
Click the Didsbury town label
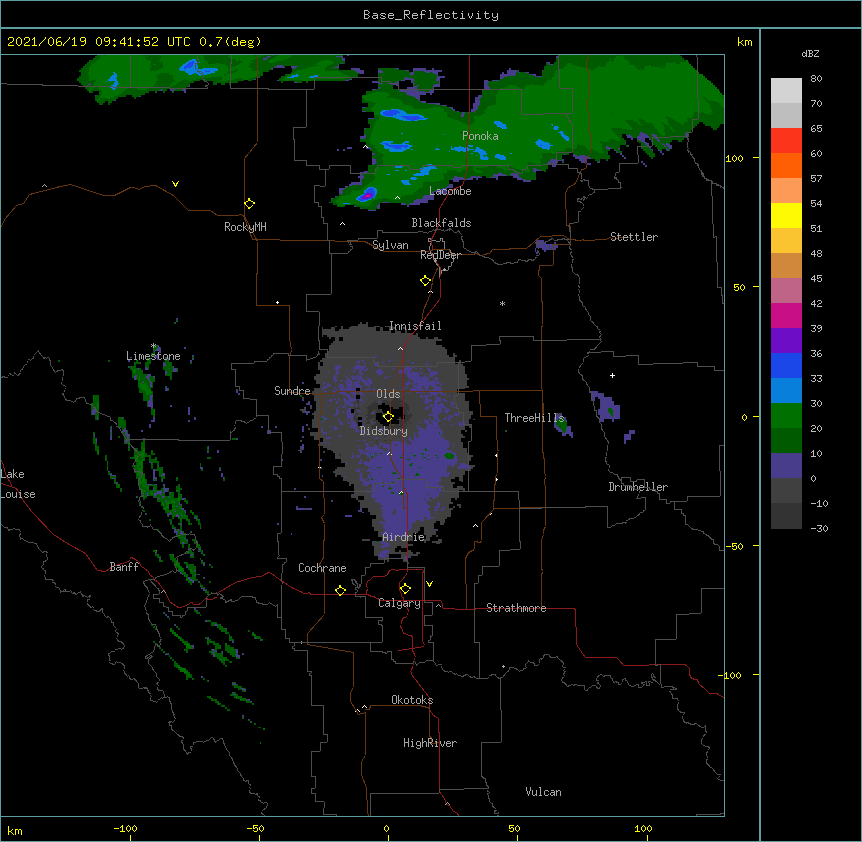point(384,431)
